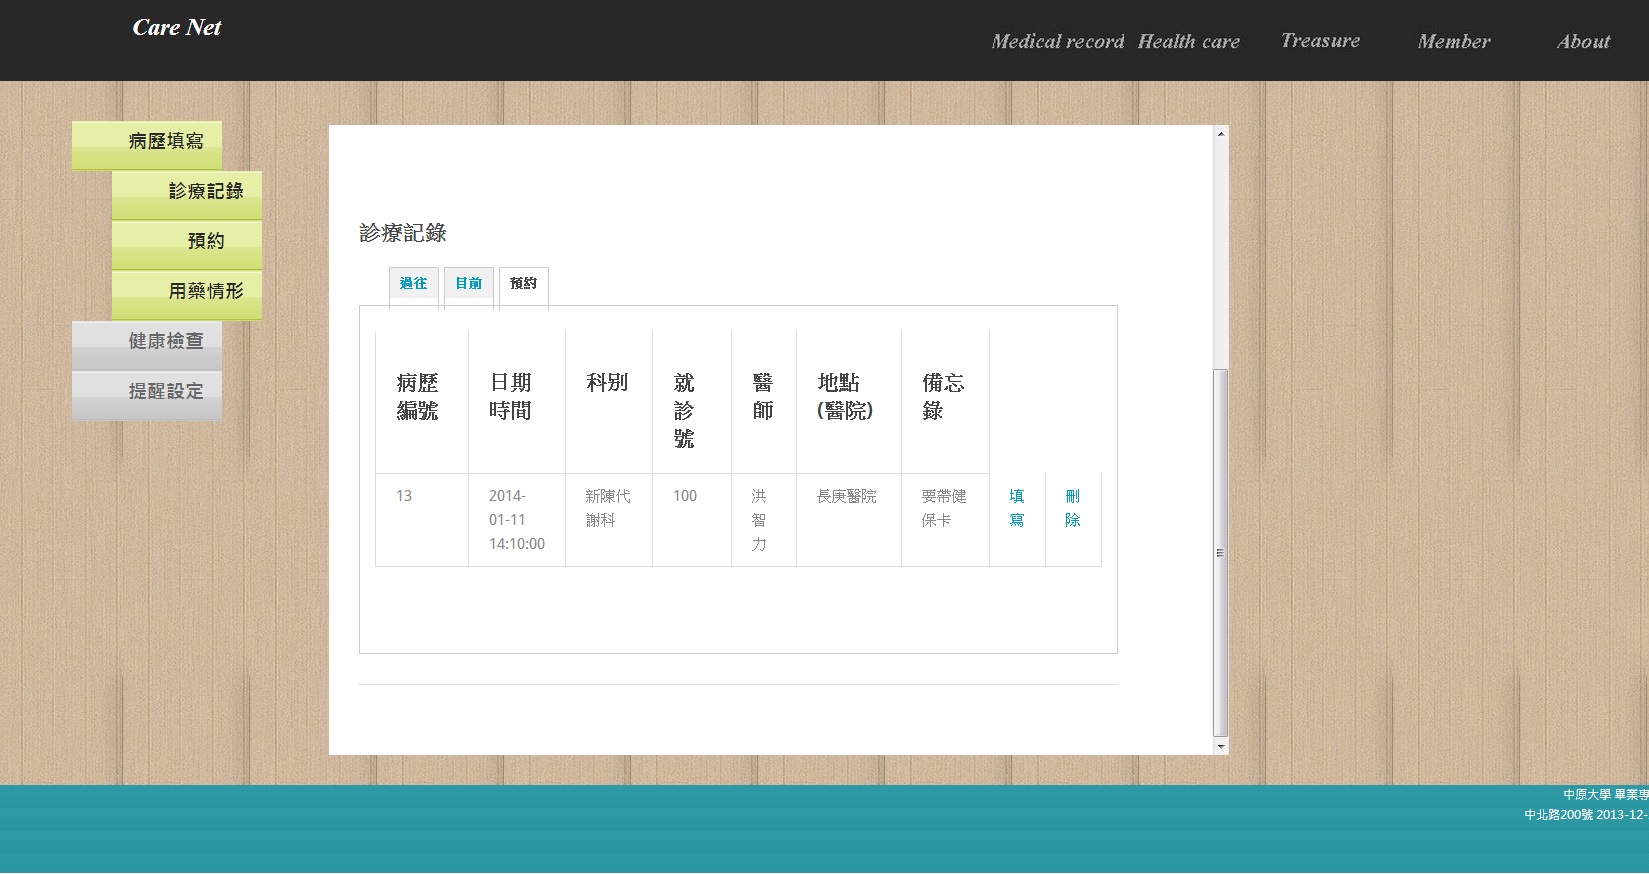Open the Medical record menu
1649x874 pixels.
[x=1057, y=42]
